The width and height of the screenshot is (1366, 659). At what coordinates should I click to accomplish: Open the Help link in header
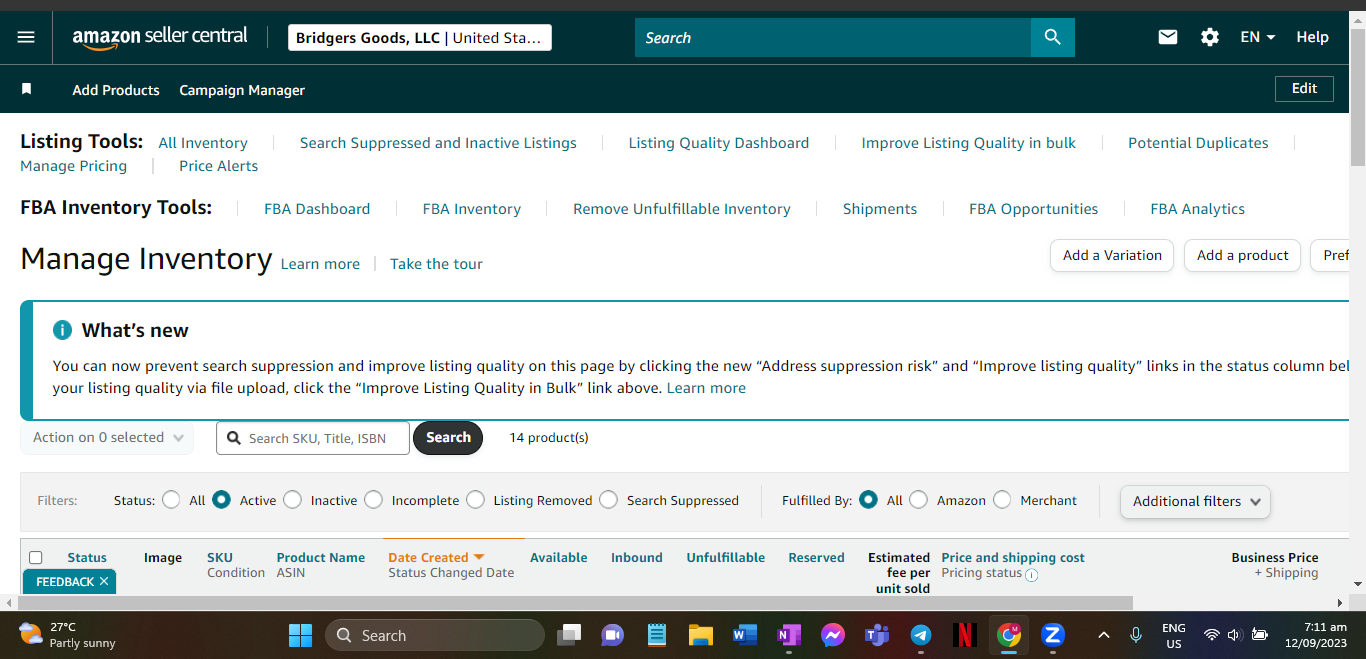coord(1312,37)
